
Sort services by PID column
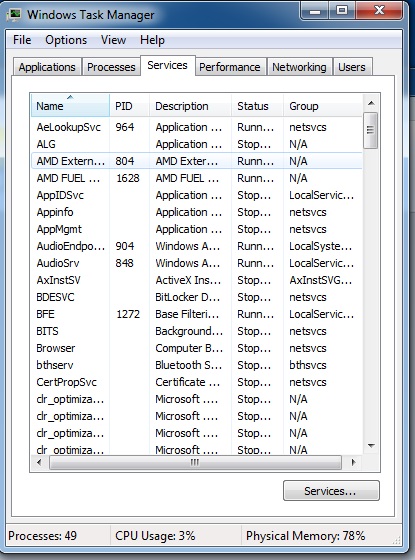tap(129, 106)
